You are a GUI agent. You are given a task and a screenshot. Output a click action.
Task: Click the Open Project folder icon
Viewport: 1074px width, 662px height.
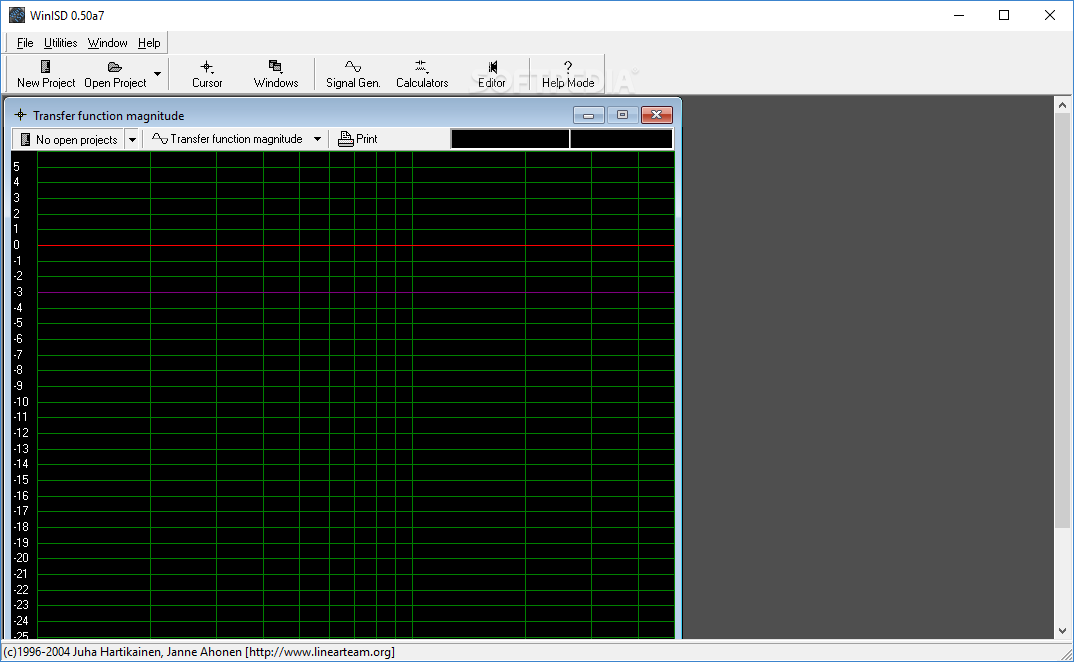coord(114,67)
